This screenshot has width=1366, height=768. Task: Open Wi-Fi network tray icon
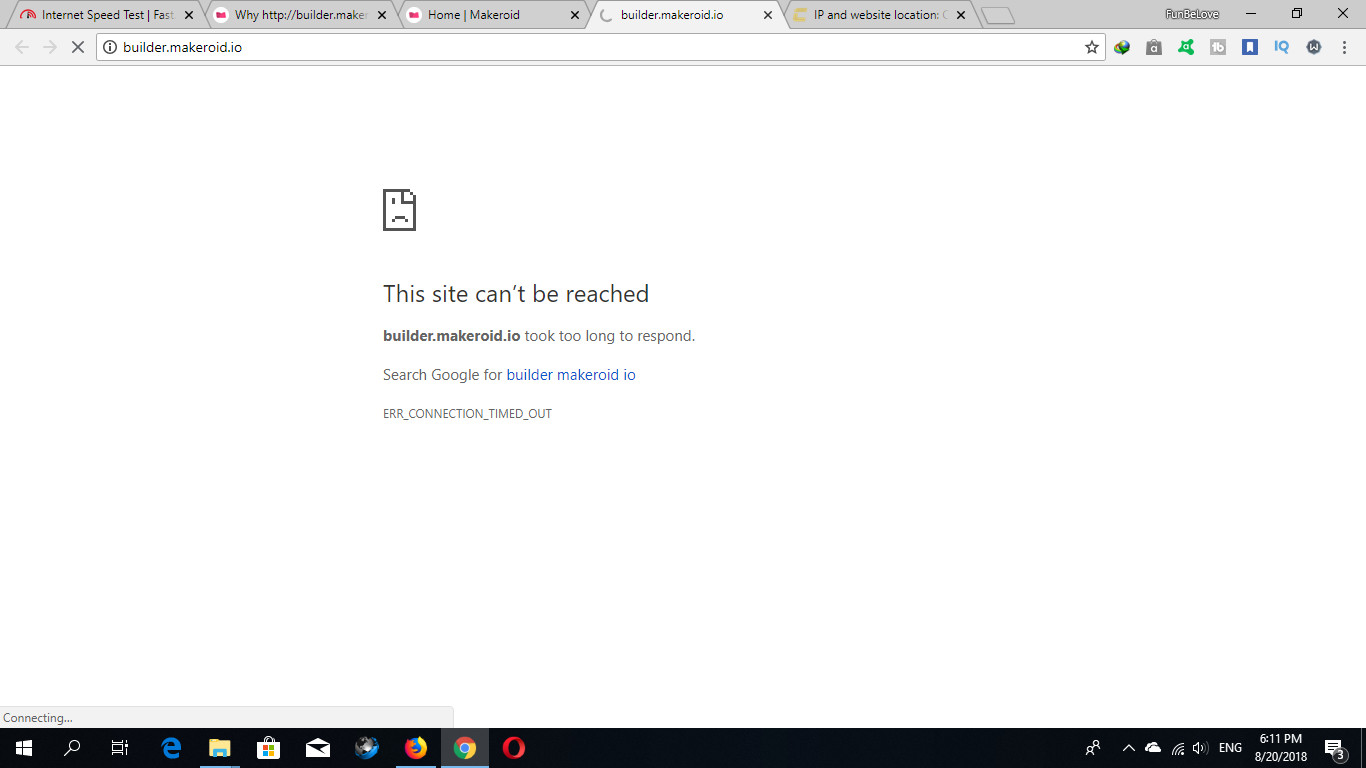coord(1178,748)
